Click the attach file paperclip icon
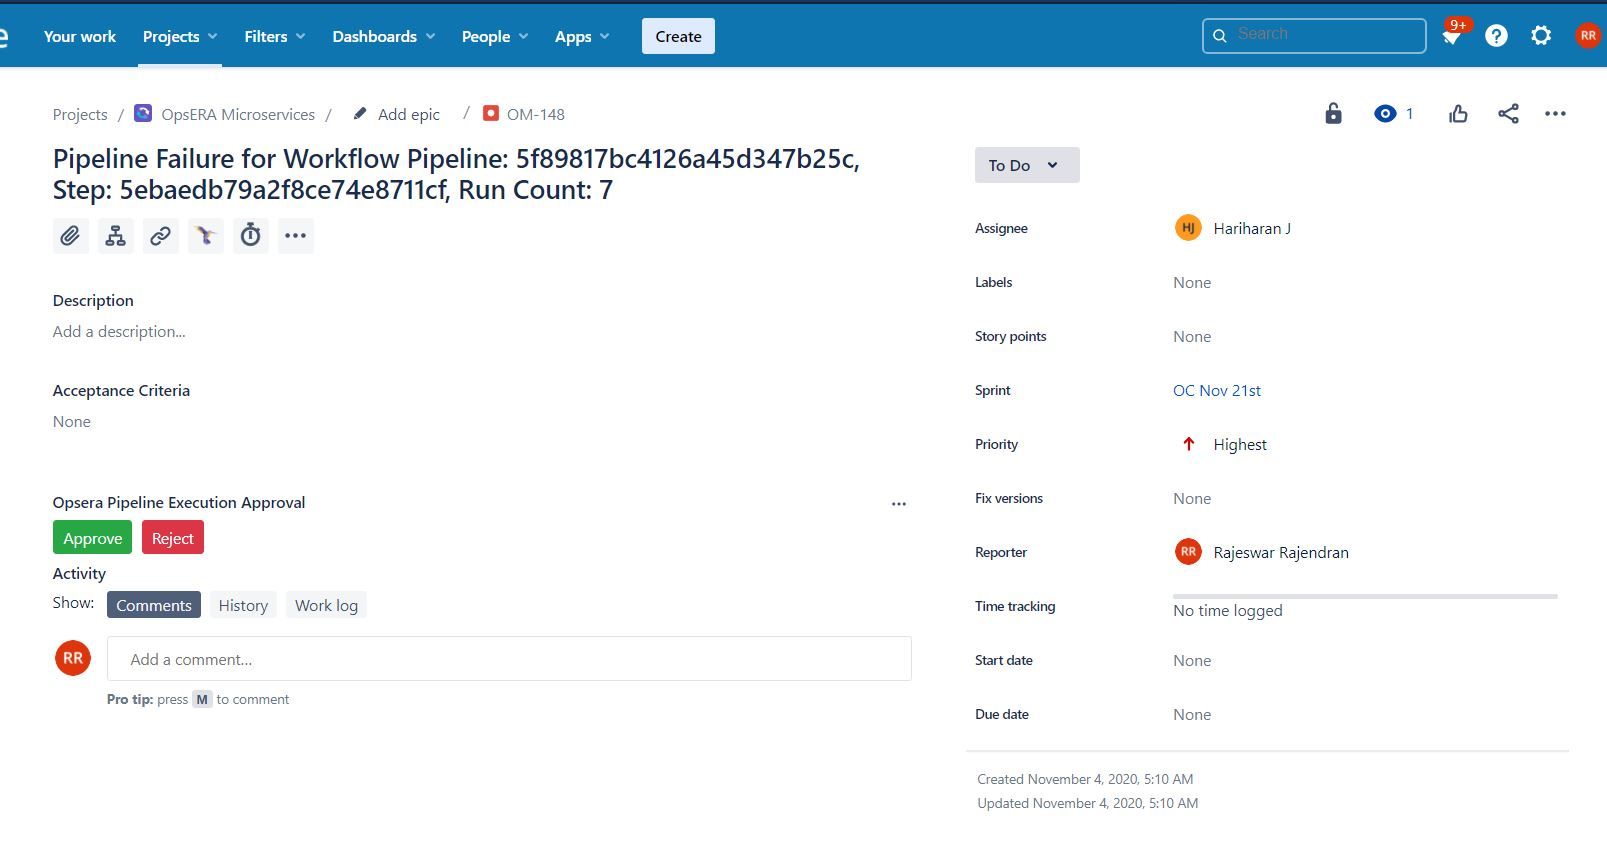 (70, 236)
